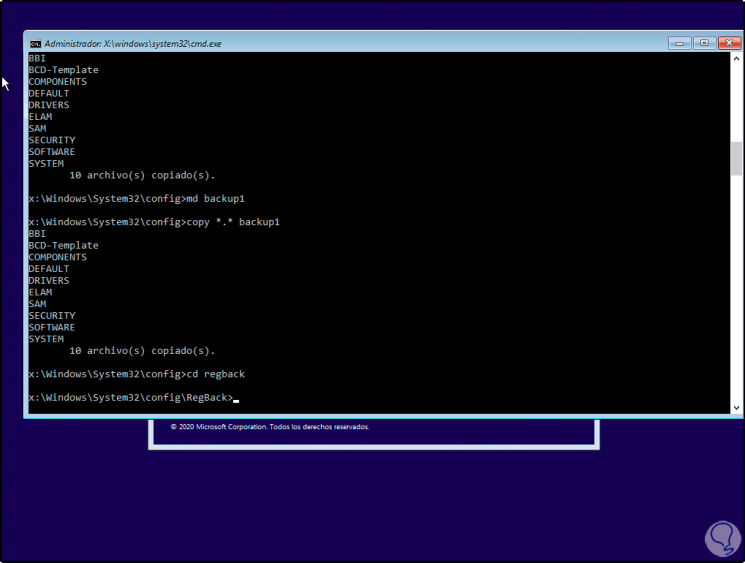Viewport: 745px width, 563px height.
Task: Click the 'cd regback' command line
Action: tap(136, 374)
